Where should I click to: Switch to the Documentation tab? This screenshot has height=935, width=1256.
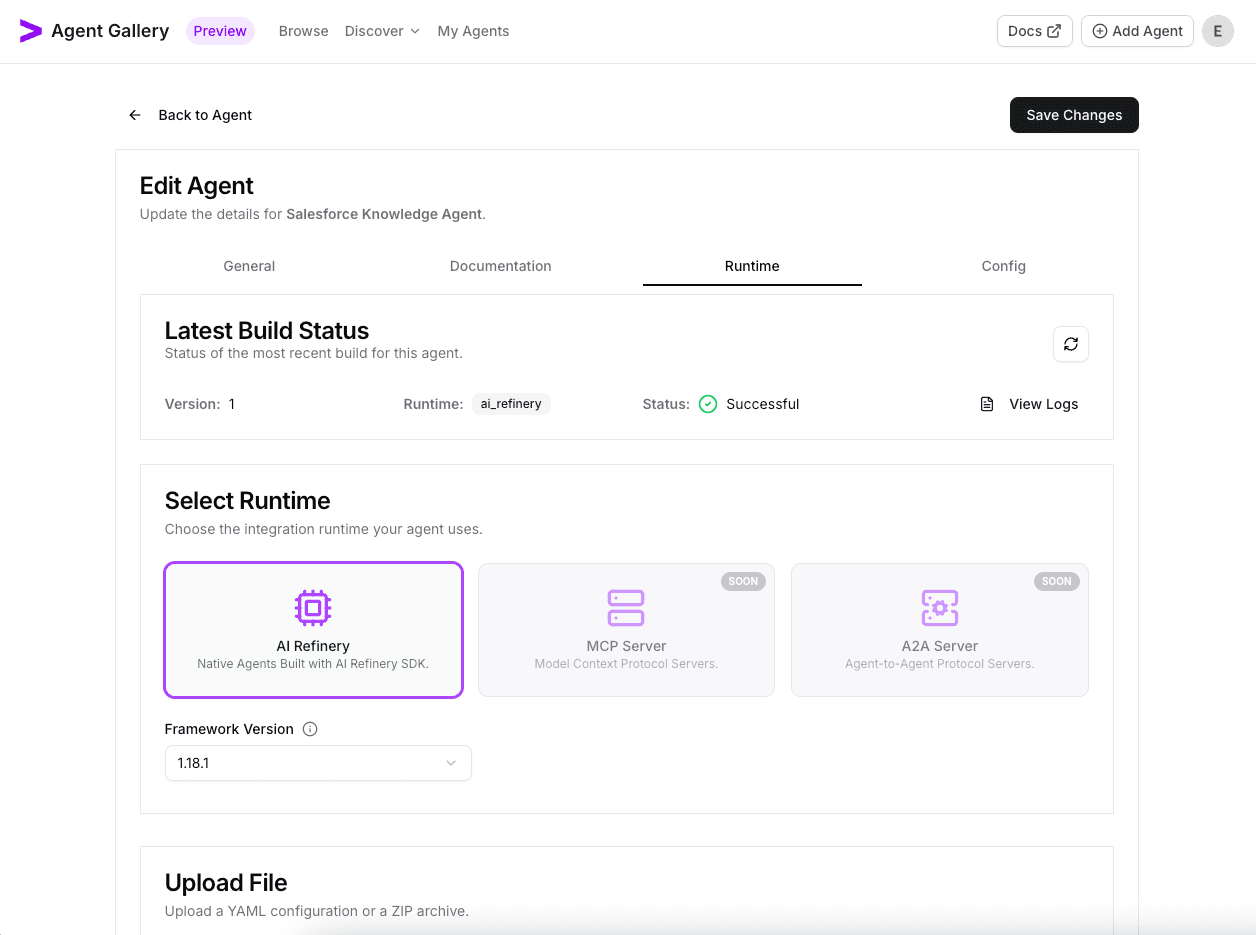click(x=500, y=266)
